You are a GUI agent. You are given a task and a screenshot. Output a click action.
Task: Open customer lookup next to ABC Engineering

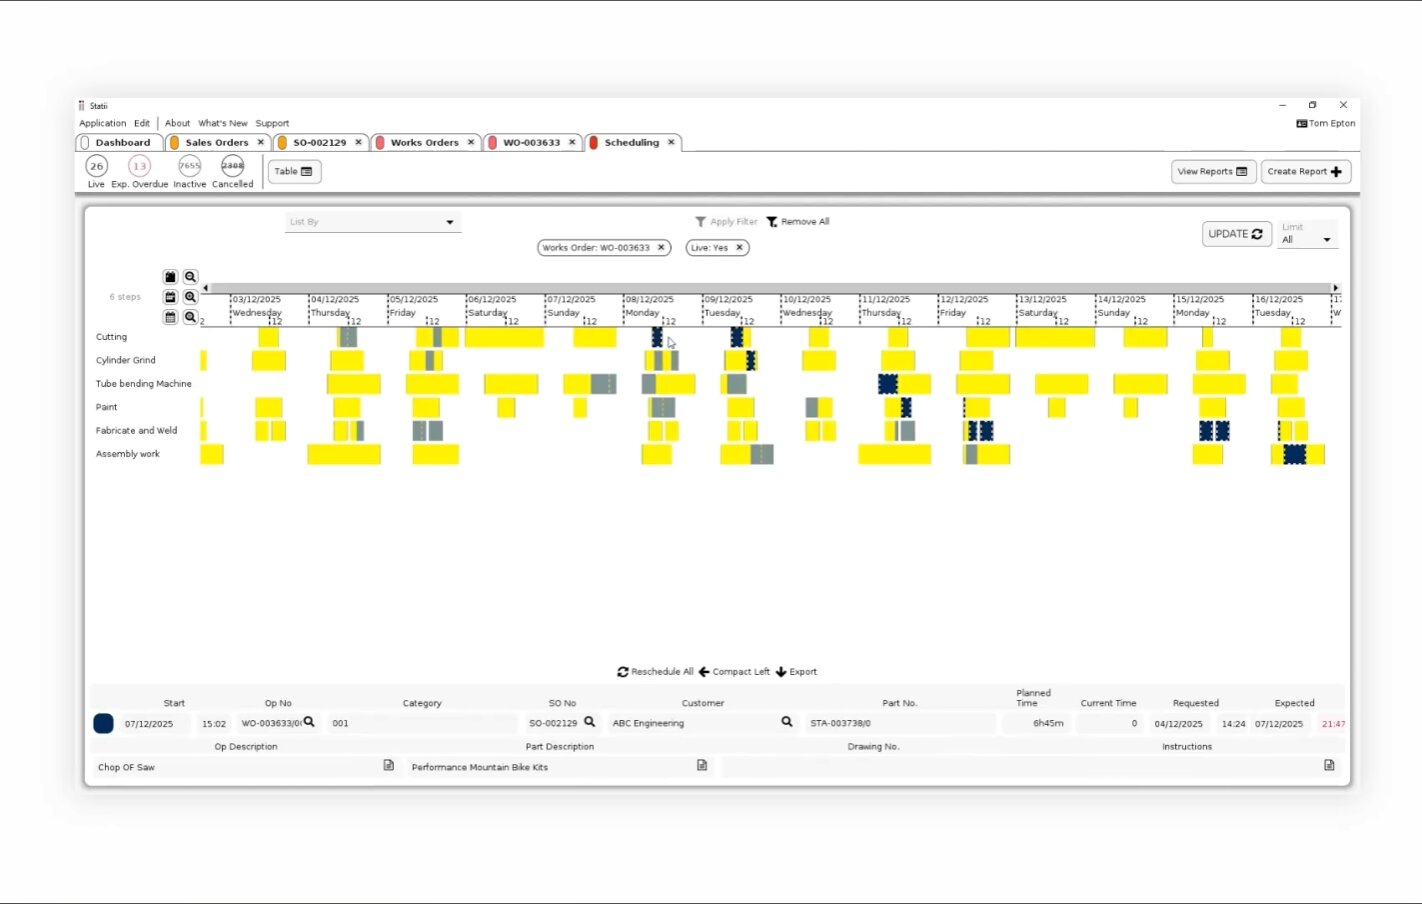coord(787,722)
